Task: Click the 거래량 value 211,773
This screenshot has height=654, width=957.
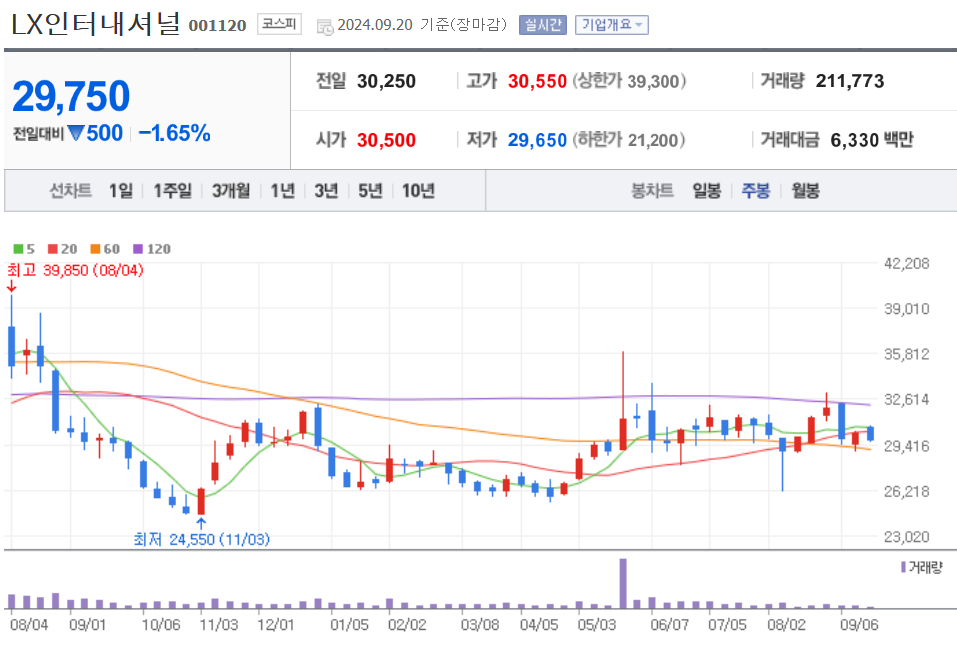Action: [x=850, y=81]
